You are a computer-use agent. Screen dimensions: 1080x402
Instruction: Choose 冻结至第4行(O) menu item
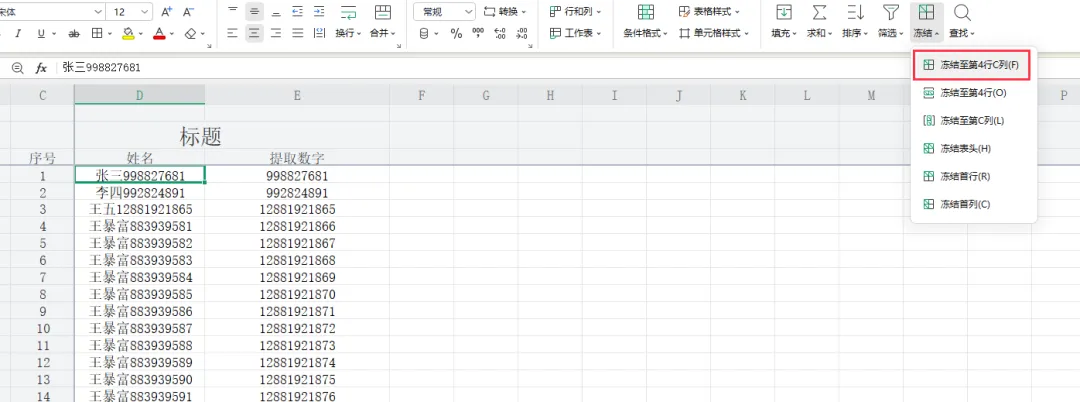pyautogui.click(x=973, y=92)
